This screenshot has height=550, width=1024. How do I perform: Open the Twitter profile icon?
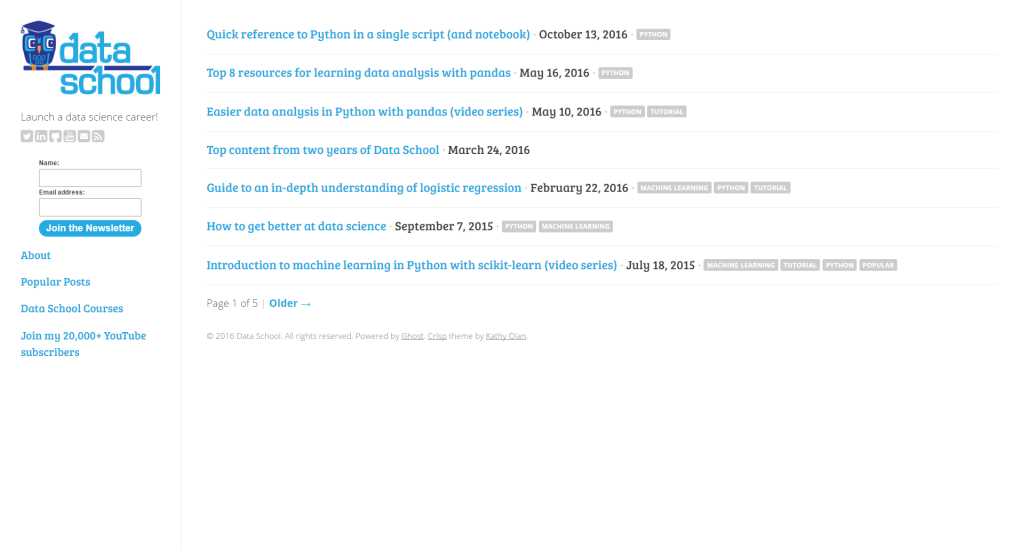(x=27, y=136)
